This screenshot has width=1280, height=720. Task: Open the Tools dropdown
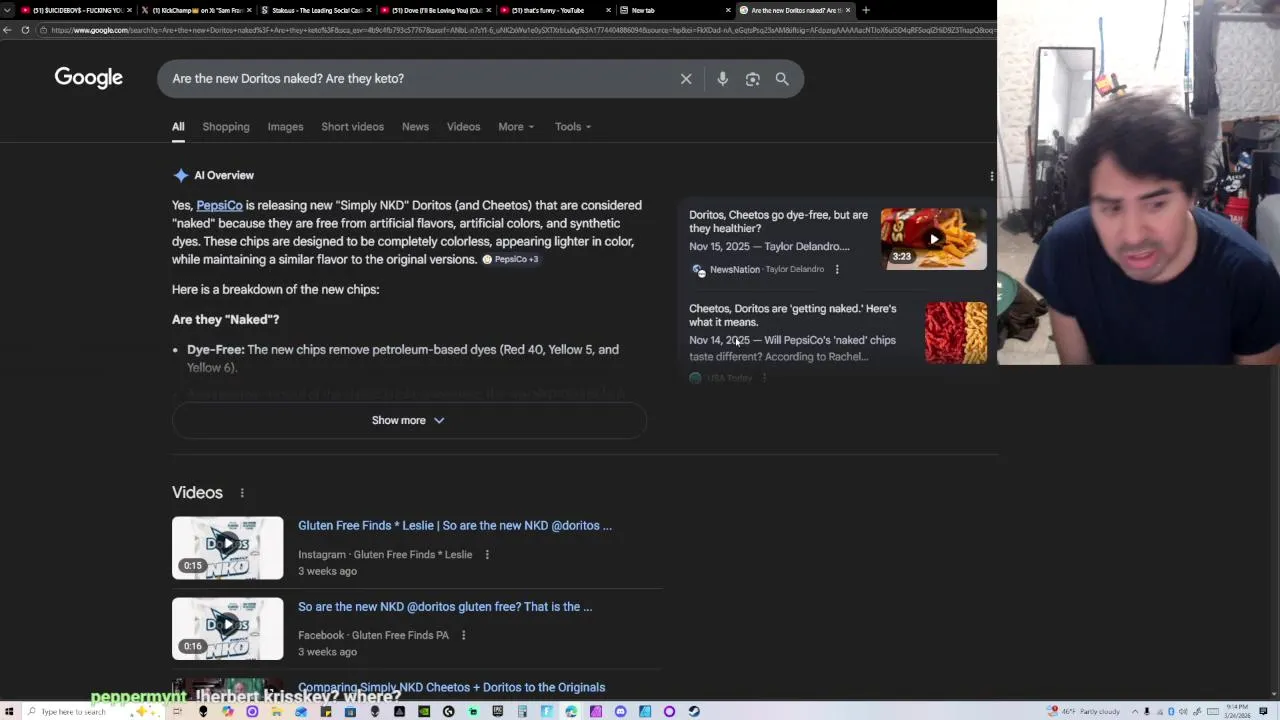(x=573, y=127)
